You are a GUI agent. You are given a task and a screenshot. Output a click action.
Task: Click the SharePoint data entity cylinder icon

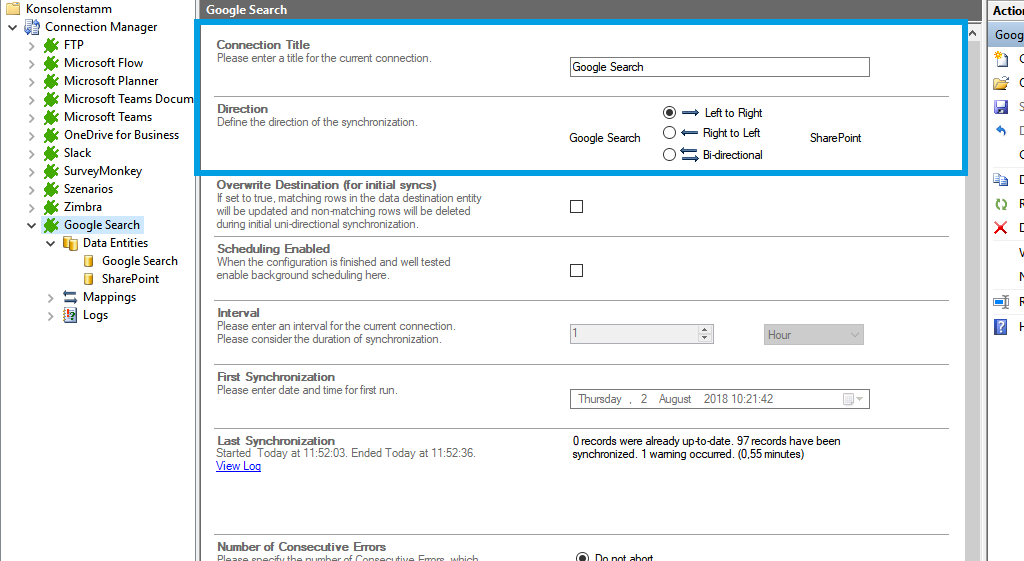click(x=89, y=279)
